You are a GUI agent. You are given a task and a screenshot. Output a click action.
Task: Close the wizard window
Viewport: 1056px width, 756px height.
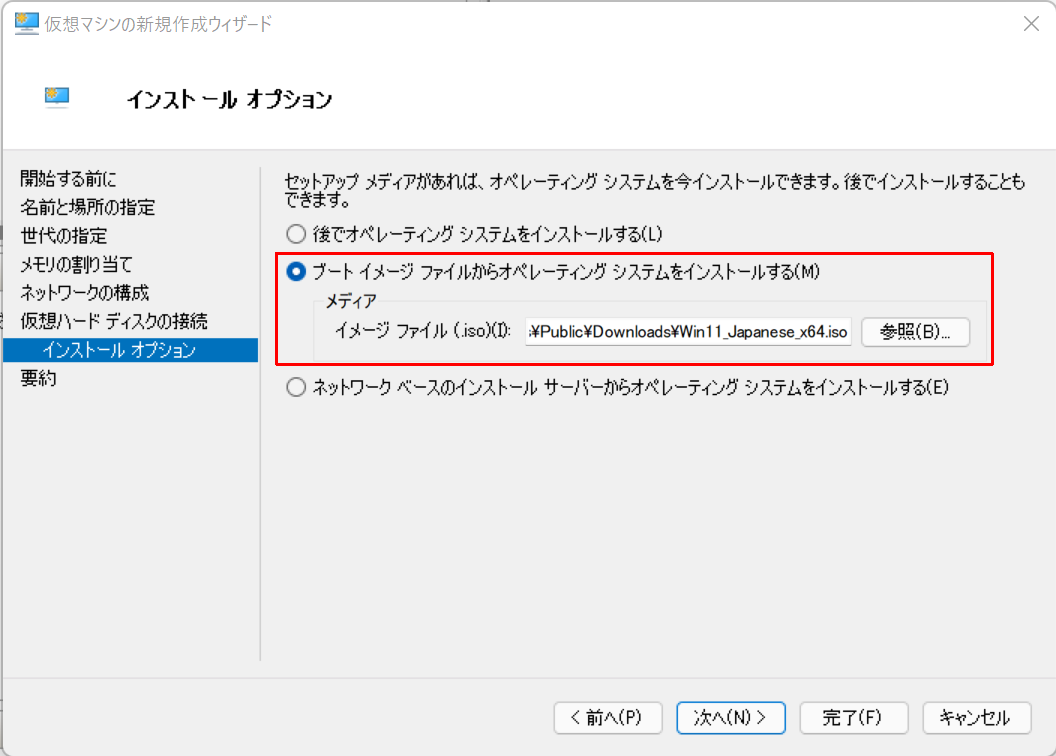point(1031,23)
